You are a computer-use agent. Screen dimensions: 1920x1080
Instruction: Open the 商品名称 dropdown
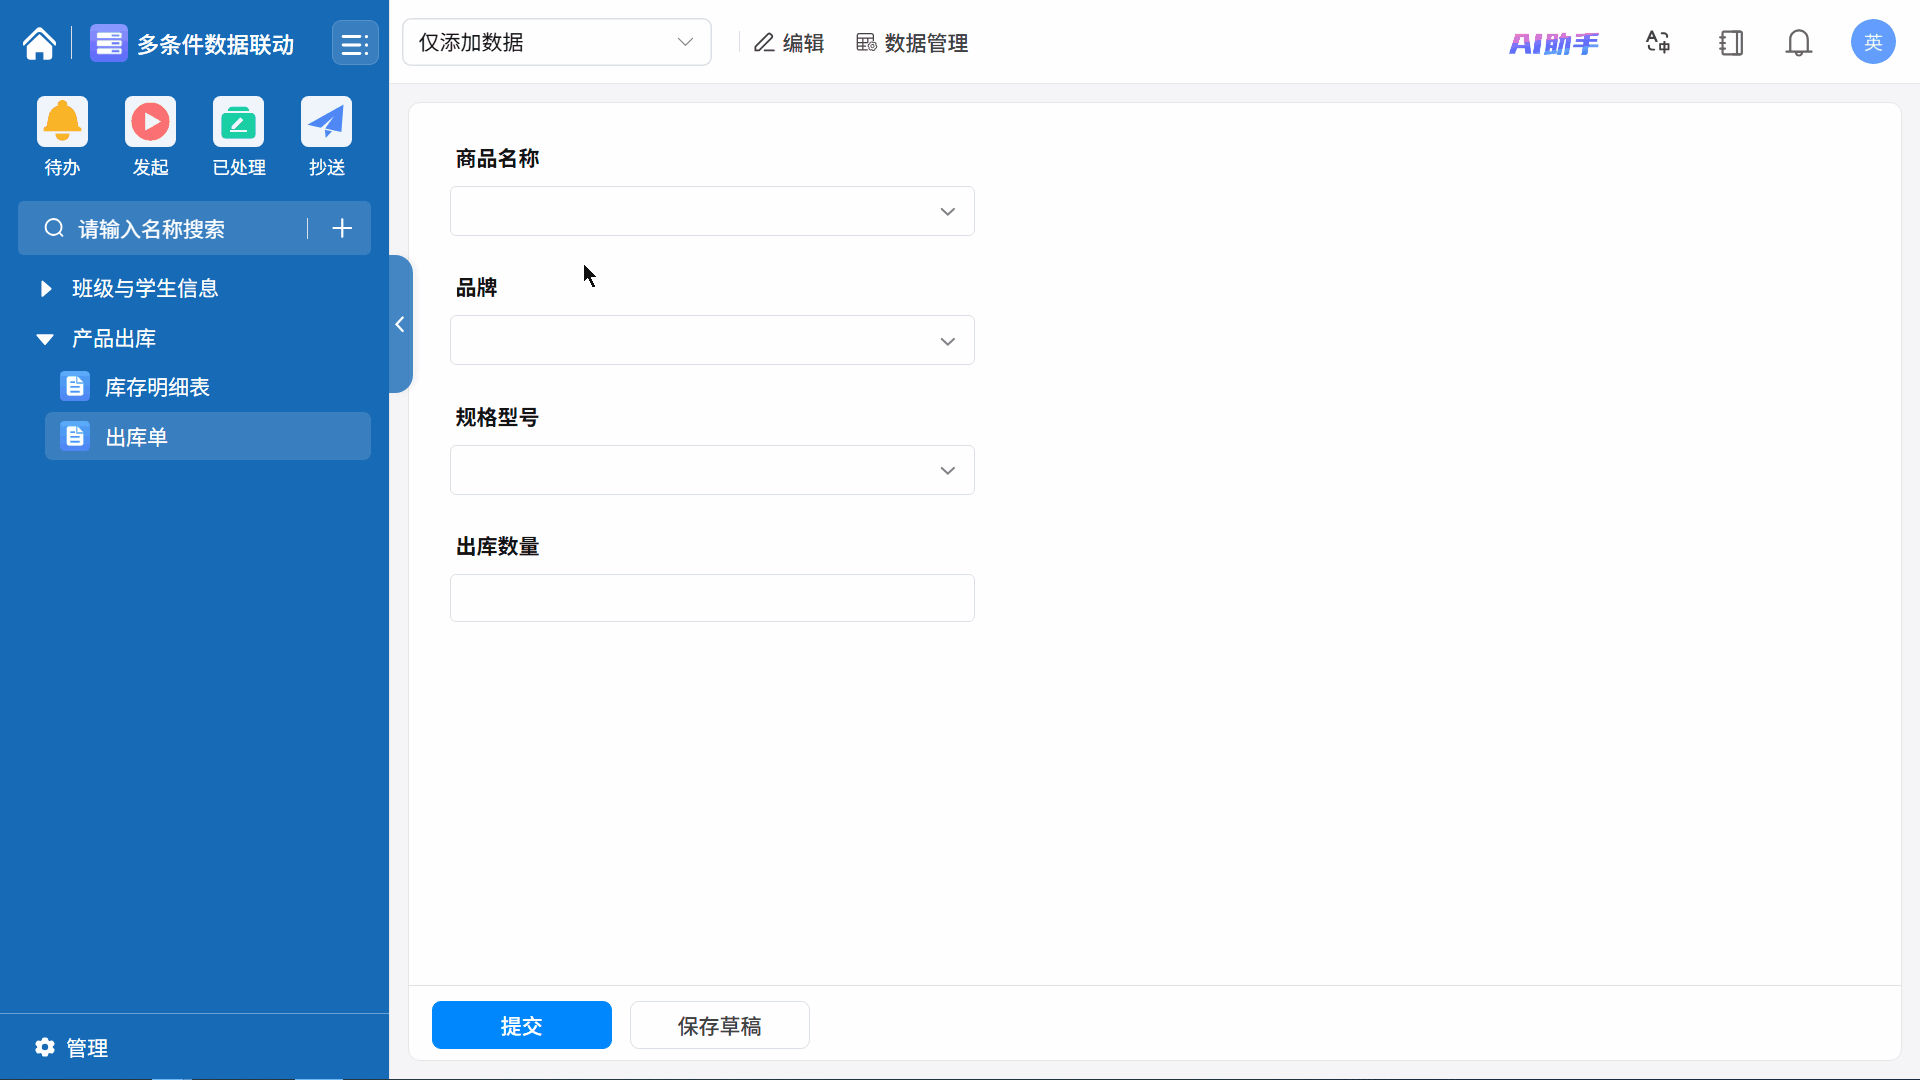(x=711, y=211)
